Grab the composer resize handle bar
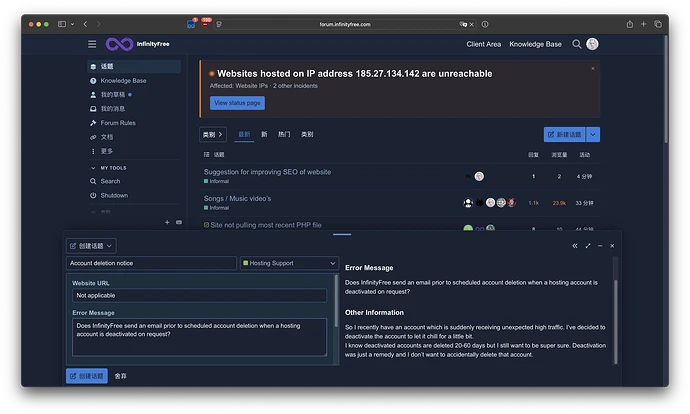 [342, 234]
